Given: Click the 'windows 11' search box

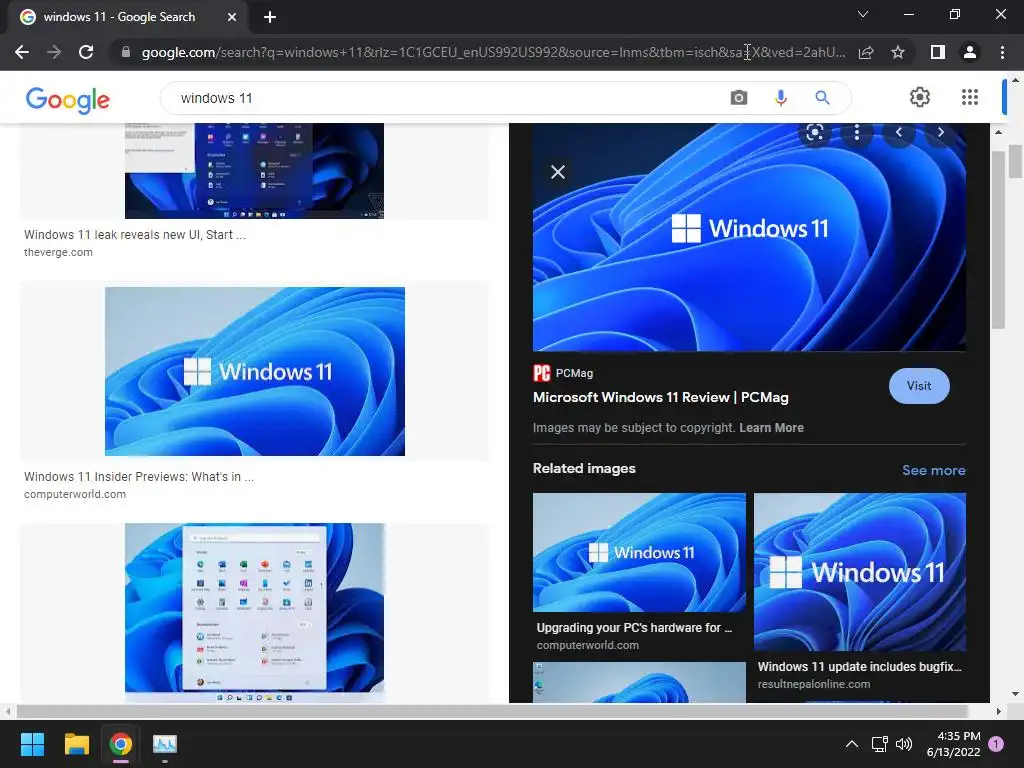Looking at the screenshot, I should tap(444, 98).
